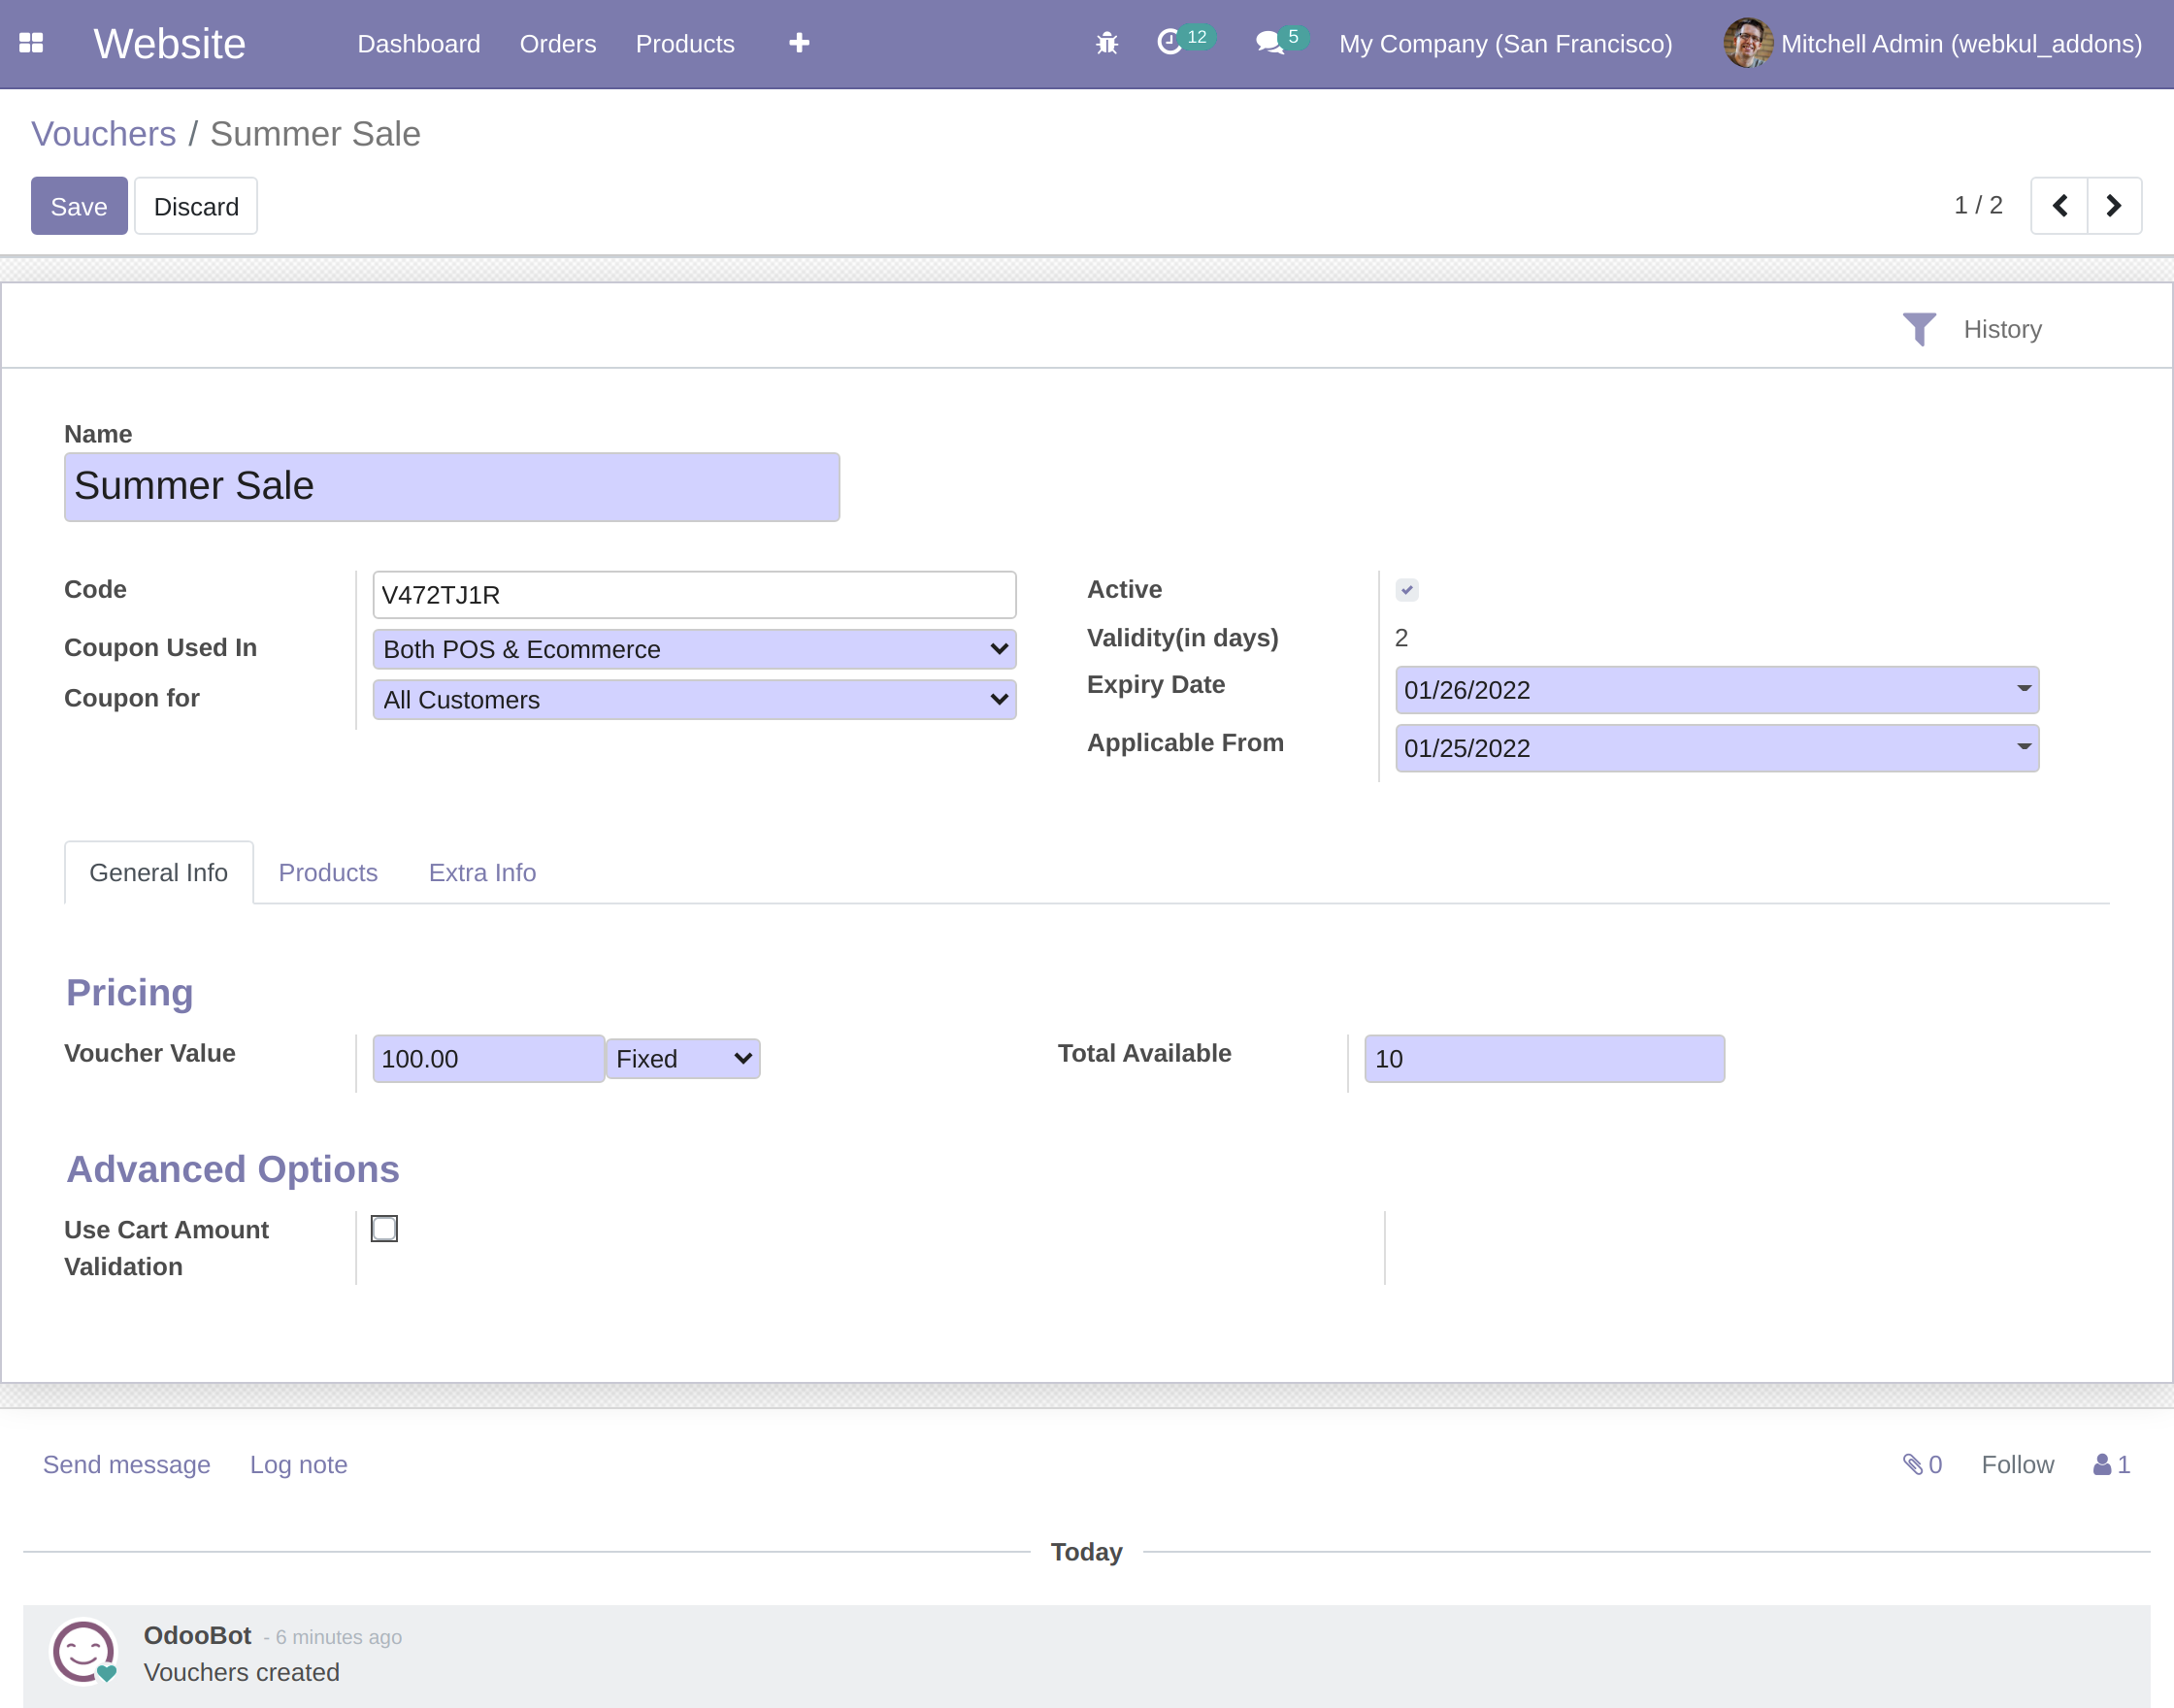Open My Company (San Francisco) switcher
This screenshot has height=1708, width=2174.
click(x=1505, y=44)
